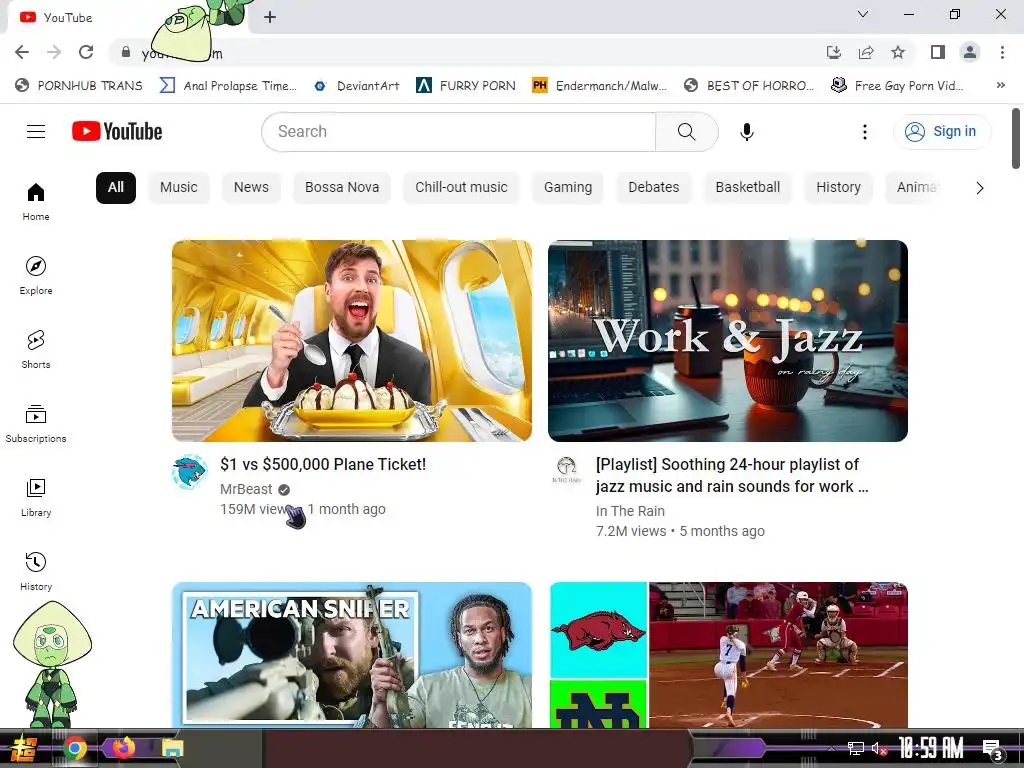
Task: Open History in the sidebar
Action: (36, 571)
